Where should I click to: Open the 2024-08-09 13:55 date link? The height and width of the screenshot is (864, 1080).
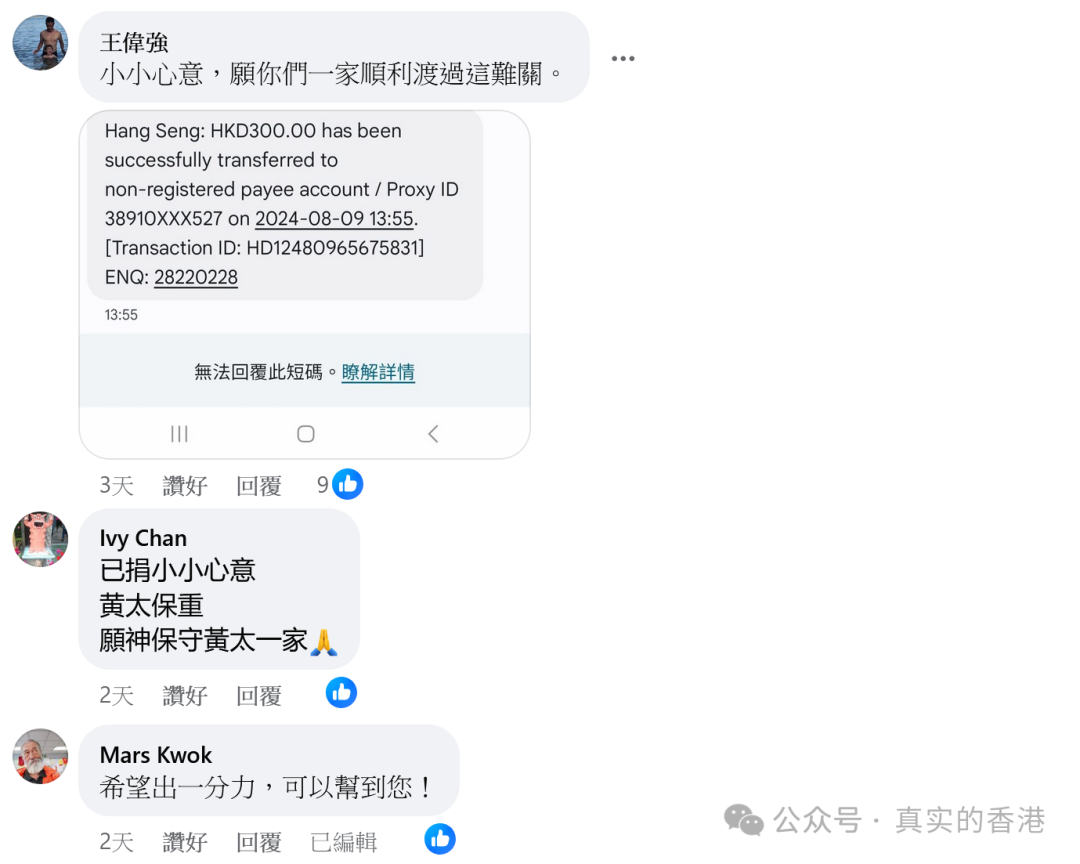334,218
